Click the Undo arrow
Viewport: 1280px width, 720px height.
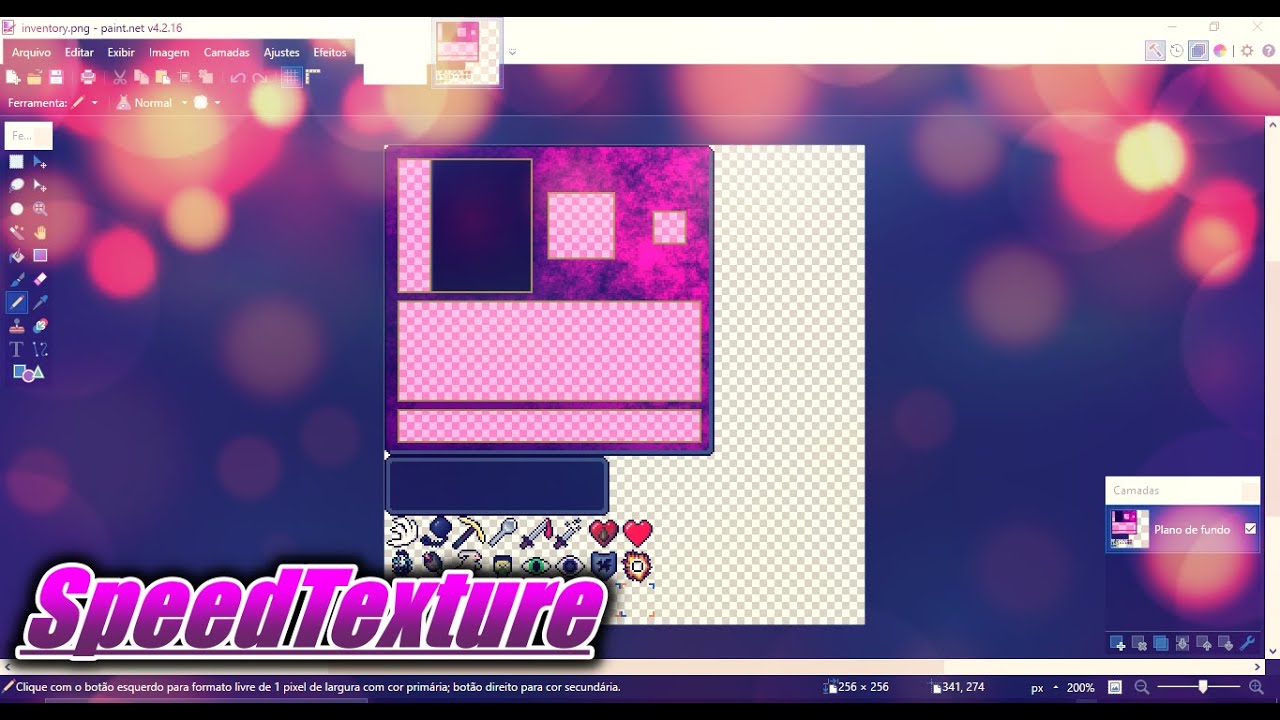pos(238,77)
